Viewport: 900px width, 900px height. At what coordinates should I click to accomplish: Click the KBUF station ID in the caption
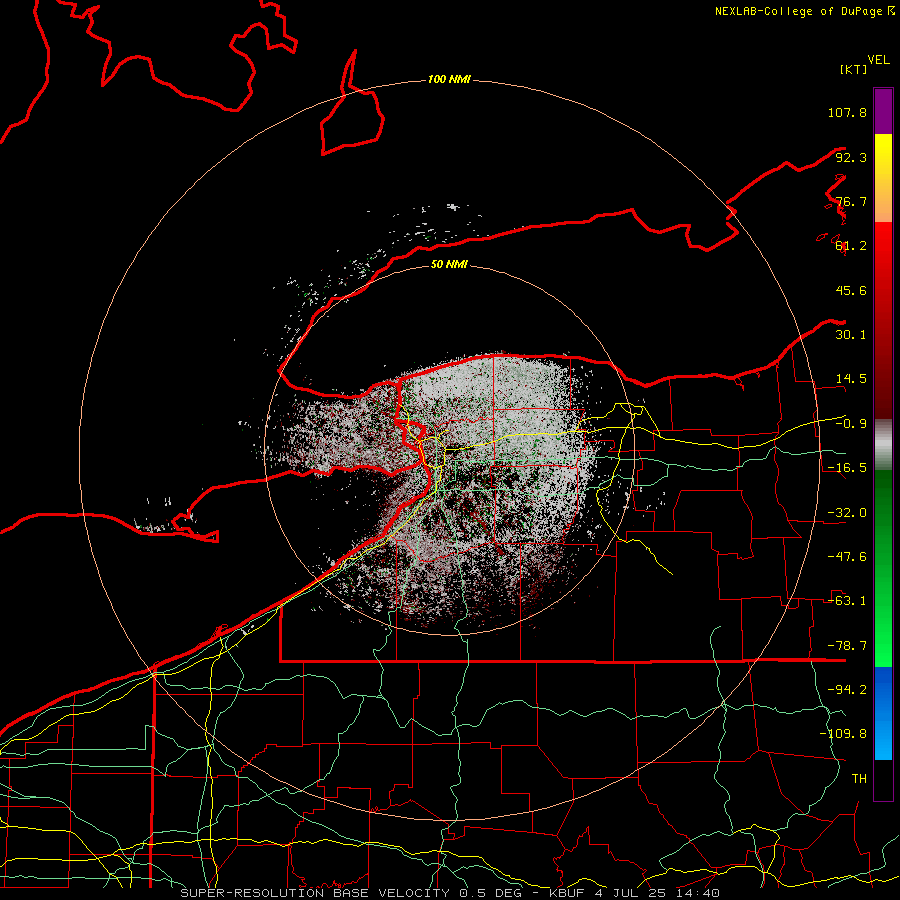pos(567,893)
